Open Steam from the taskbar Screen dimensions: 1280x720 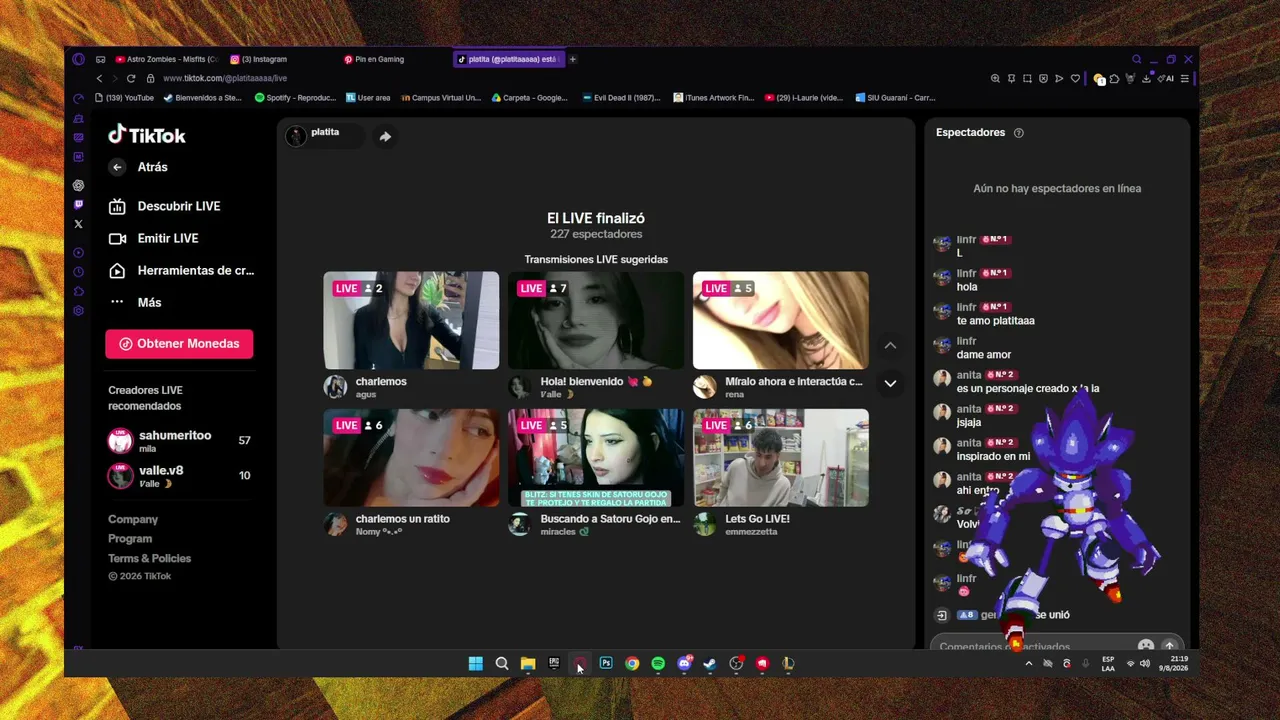point(710,663)
